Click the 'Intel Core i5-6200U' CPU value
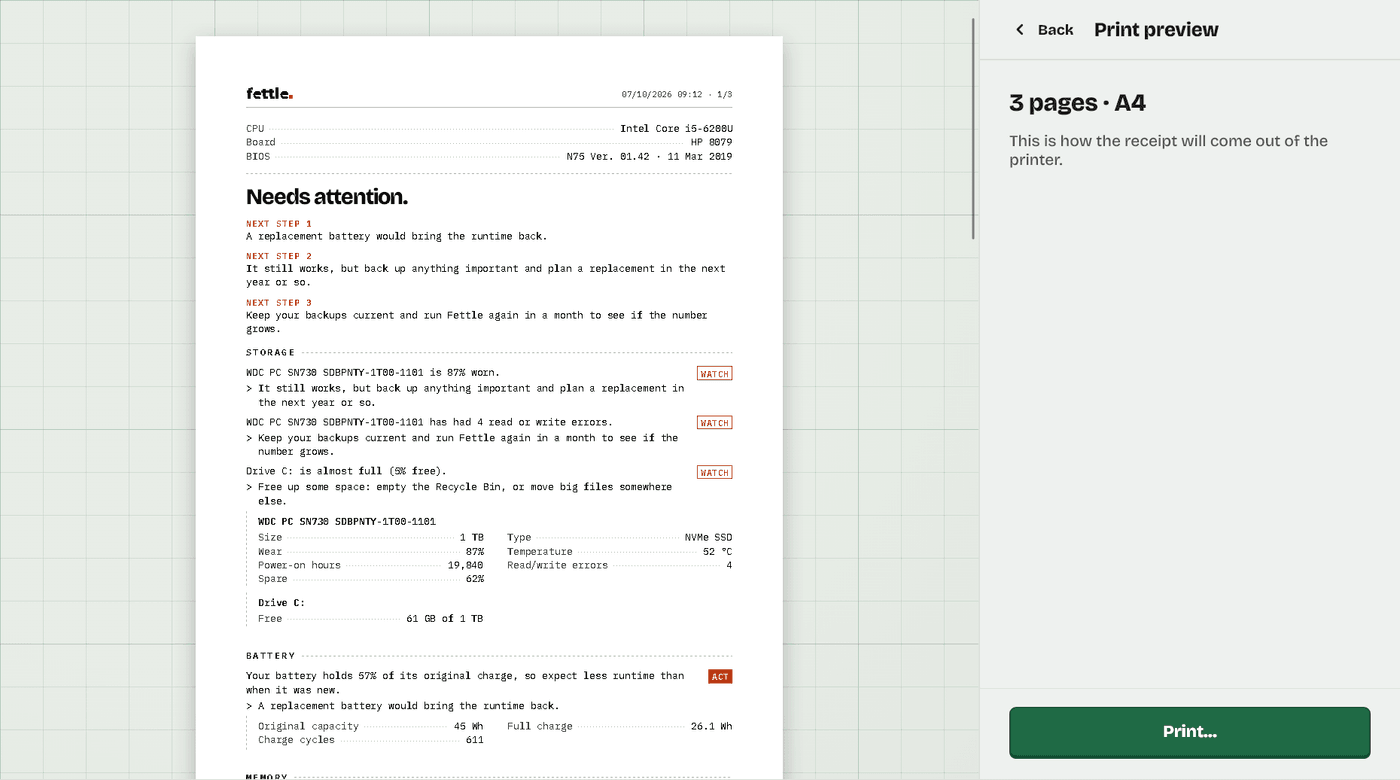Viewport: 1400px width, 780px height. (676, 129)
